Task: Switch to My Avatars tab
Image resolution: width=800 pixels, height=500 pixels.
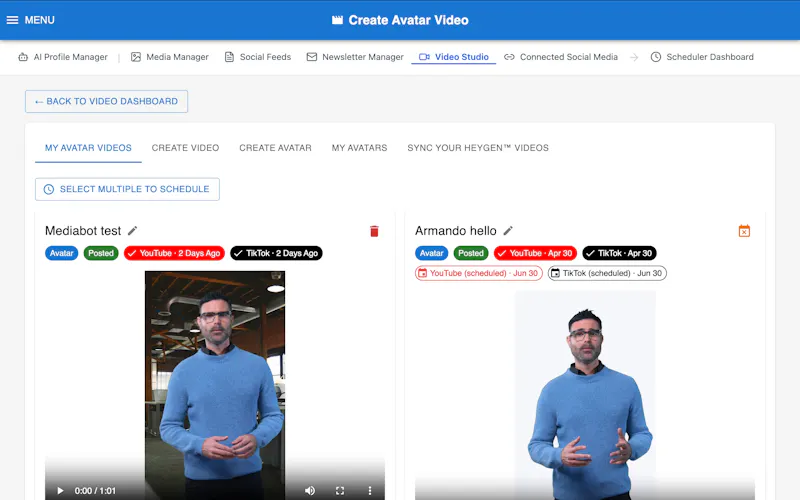Action: (x=360, y=148)
